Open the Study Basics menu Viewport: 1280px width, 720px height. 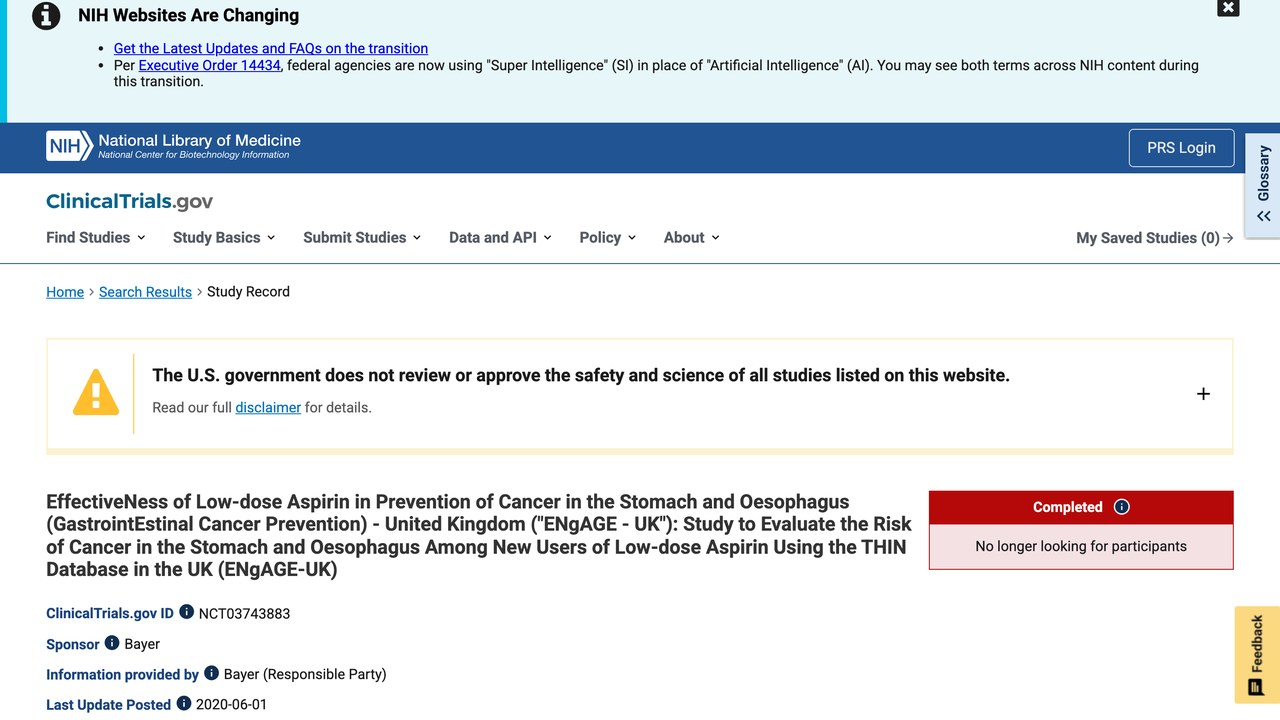(x=224, y=238)
